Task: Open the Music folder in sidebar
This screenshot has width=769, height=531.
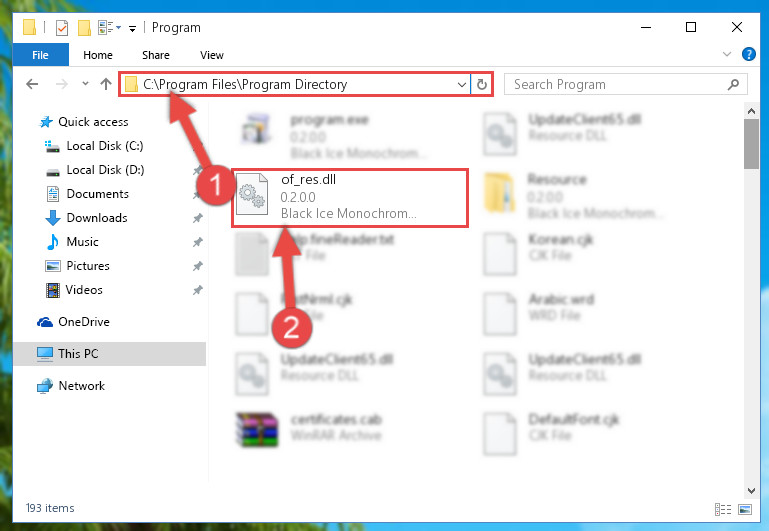Action: pyautogui.click(x=82, y=242)
